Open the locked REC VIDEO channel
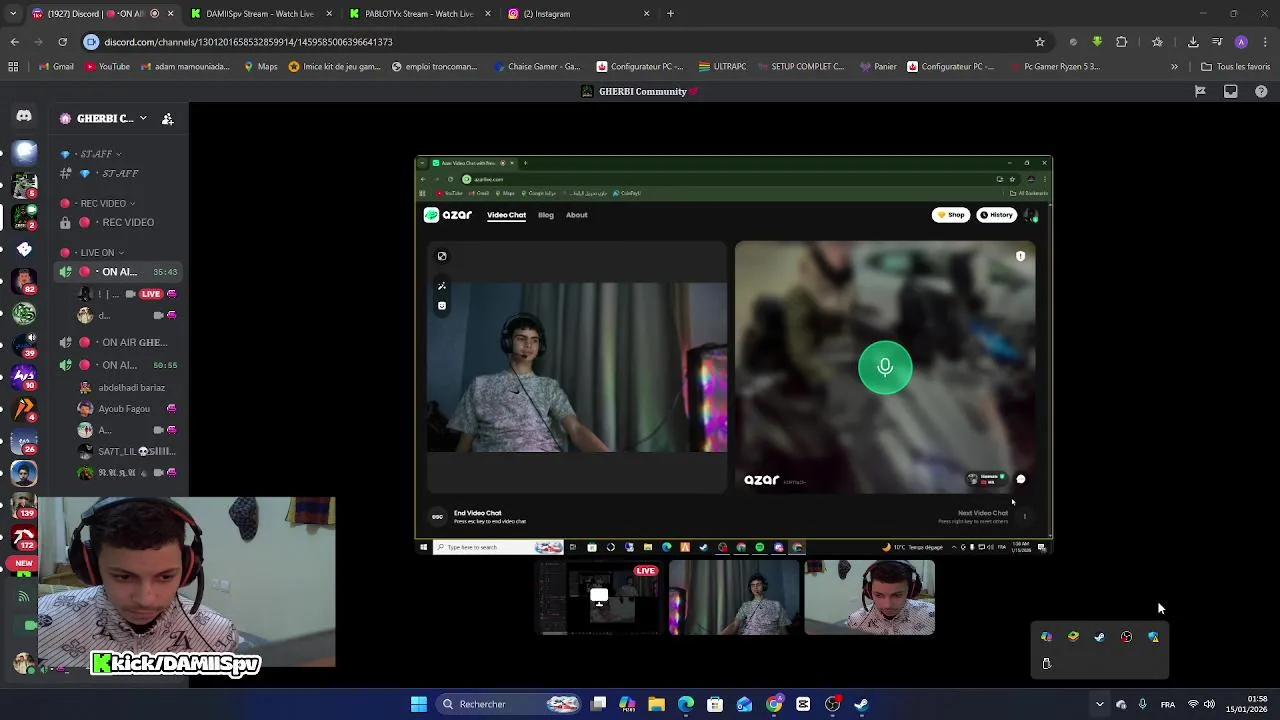 pos(120,223)
